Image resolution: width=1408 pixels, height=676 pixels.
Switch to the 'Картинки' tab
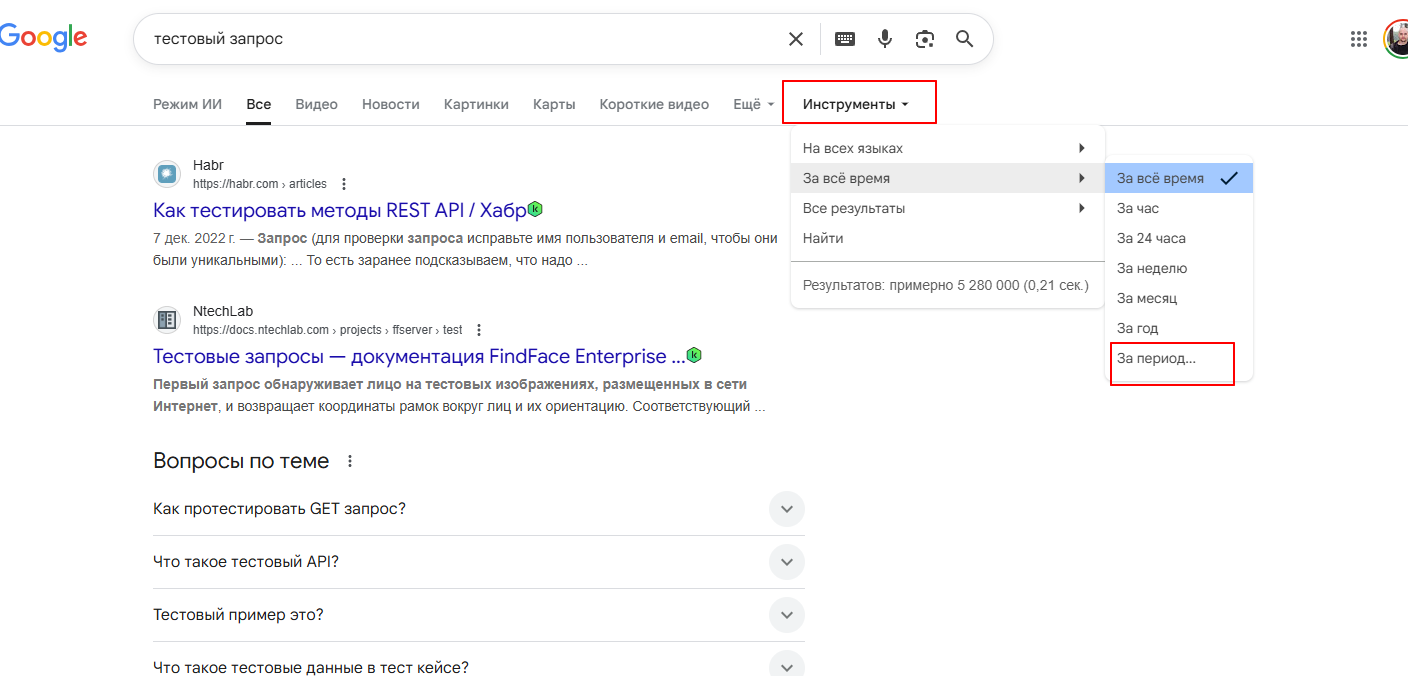pyautogui.click(x=476, y=104)
